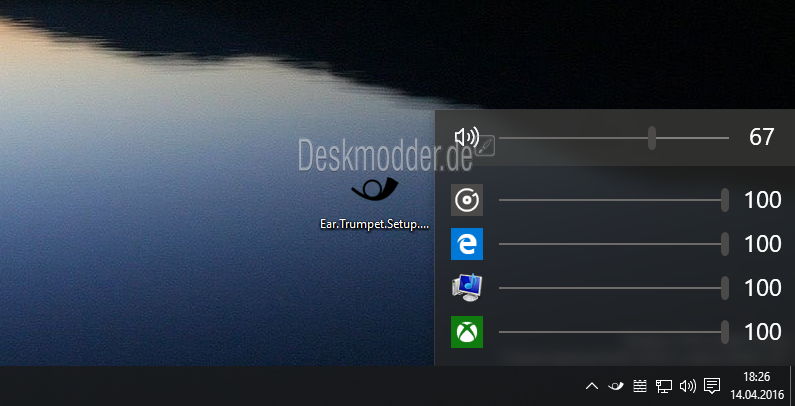Click the Groove Music app icon
795x406 pixels.
[x=466, y=200]
